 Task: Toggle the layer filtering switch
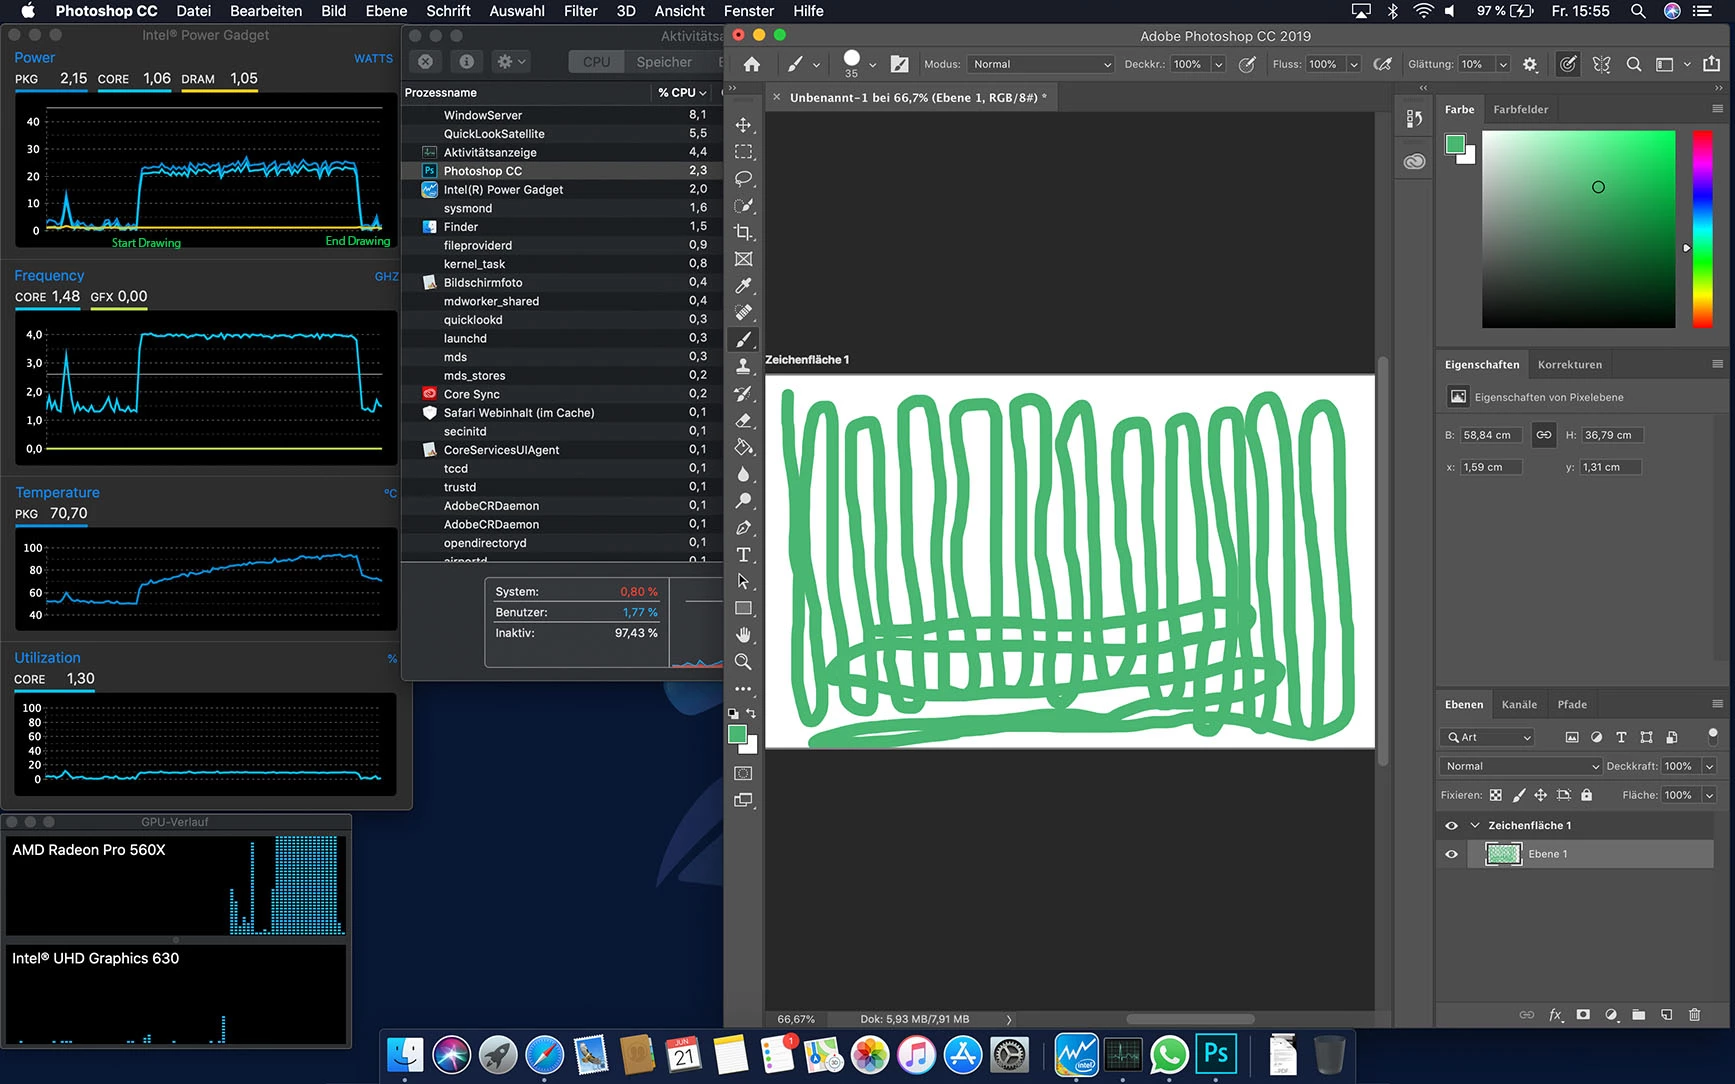pyautogui.click(x=1712, y=736)
